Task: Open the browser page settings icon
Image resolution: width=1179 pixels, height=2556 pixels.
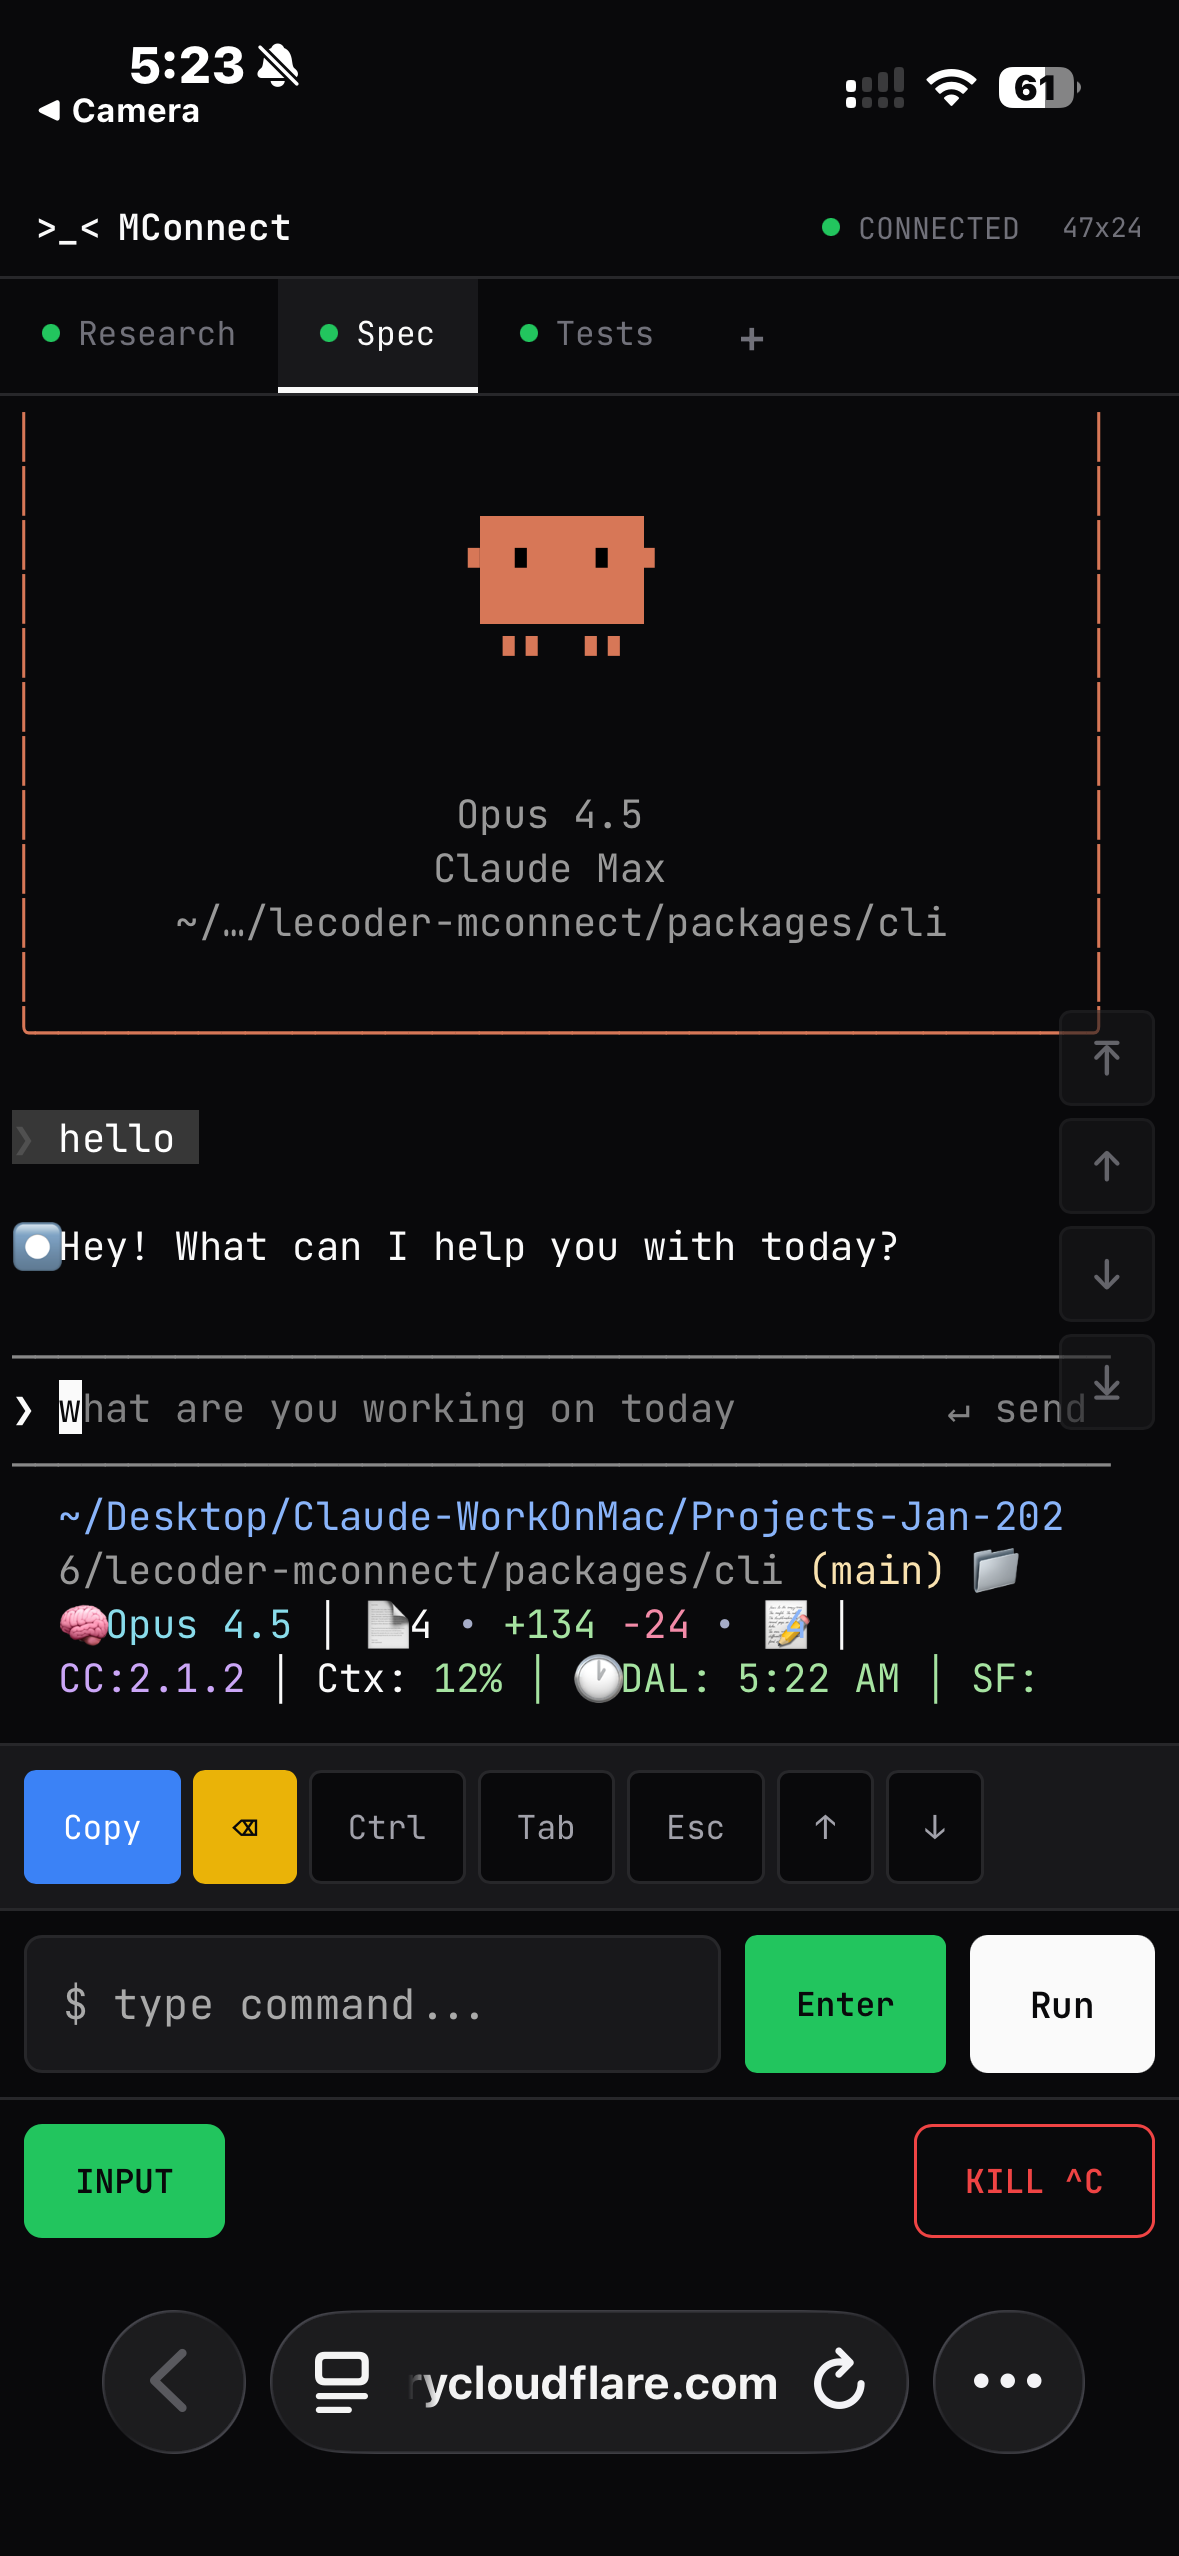Action: 342,2381
